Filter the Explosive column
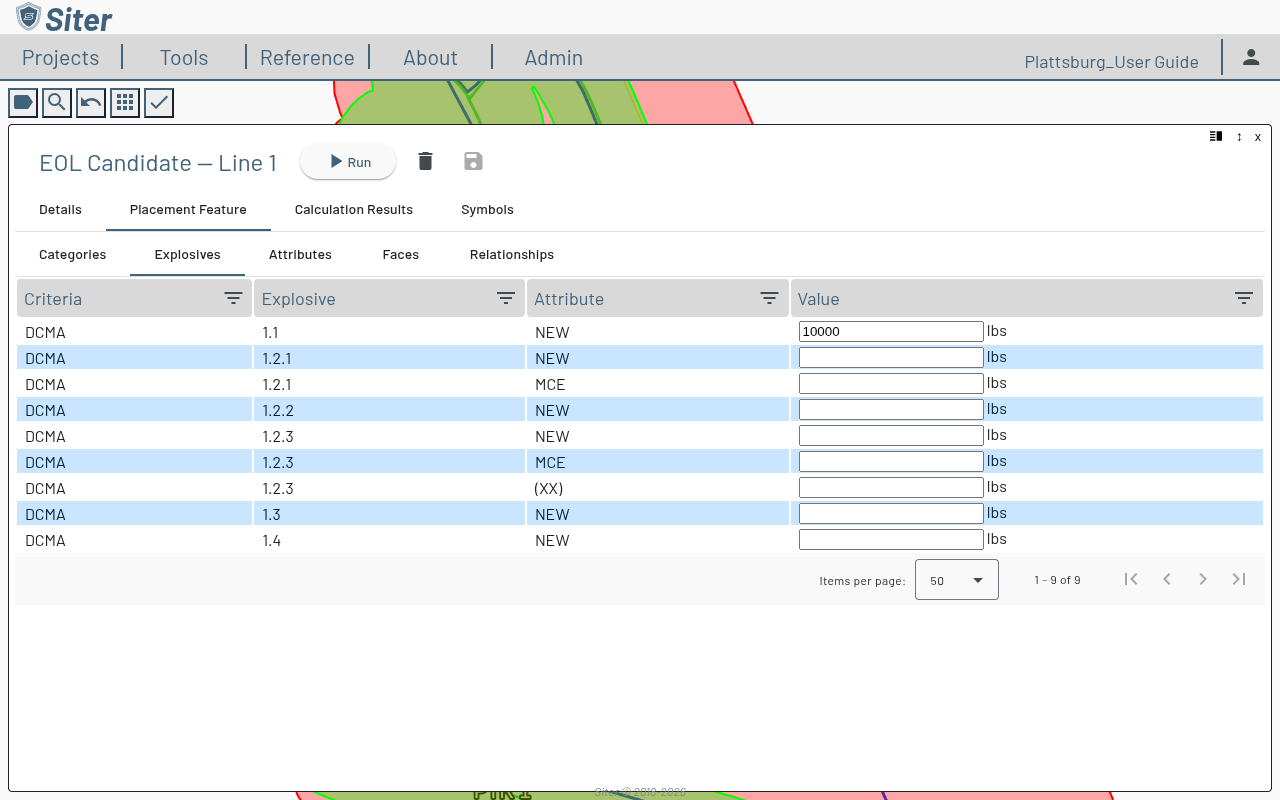This screenshot has width=1280, height=800. point(506,298)
